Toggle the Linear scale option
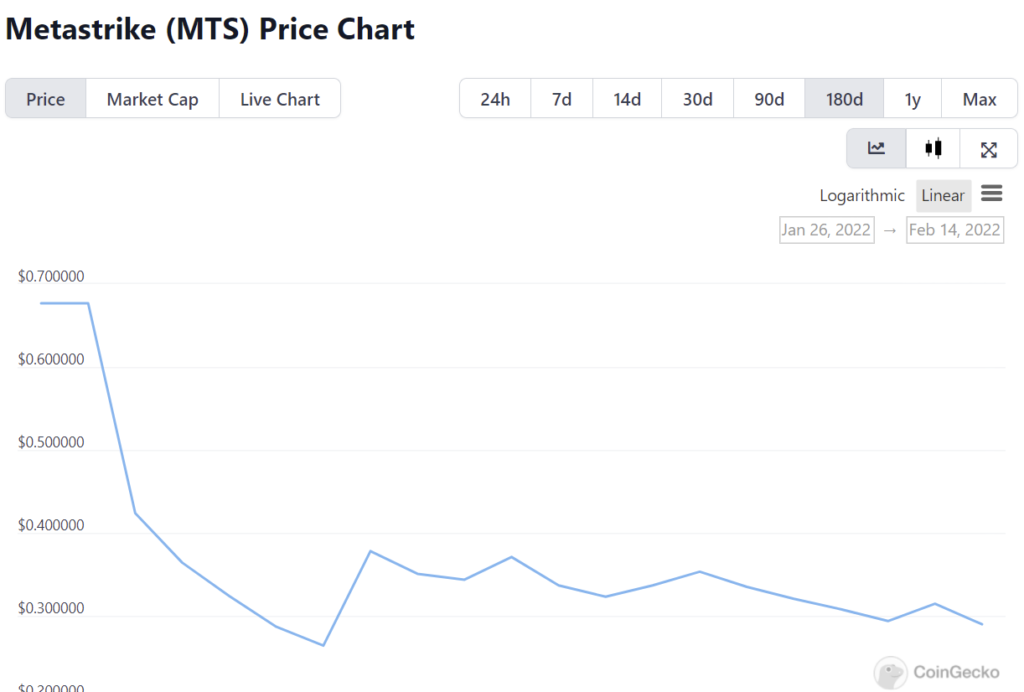 [943, 196]
